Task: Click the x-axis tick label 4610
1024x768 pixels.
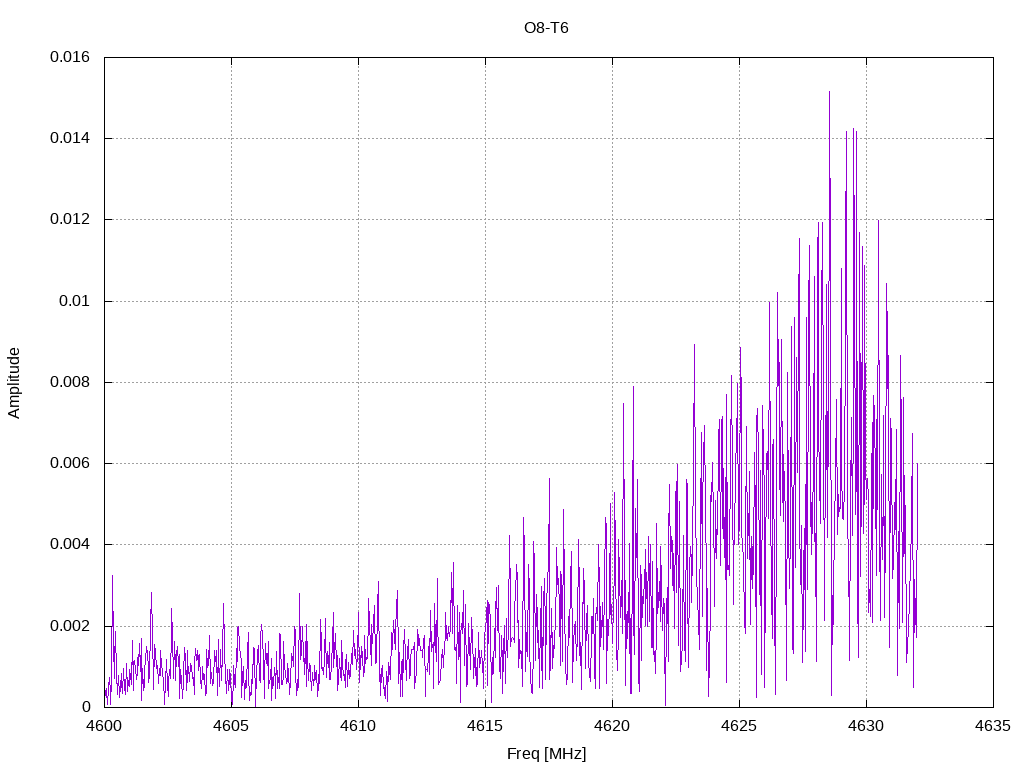Action: 359,726
